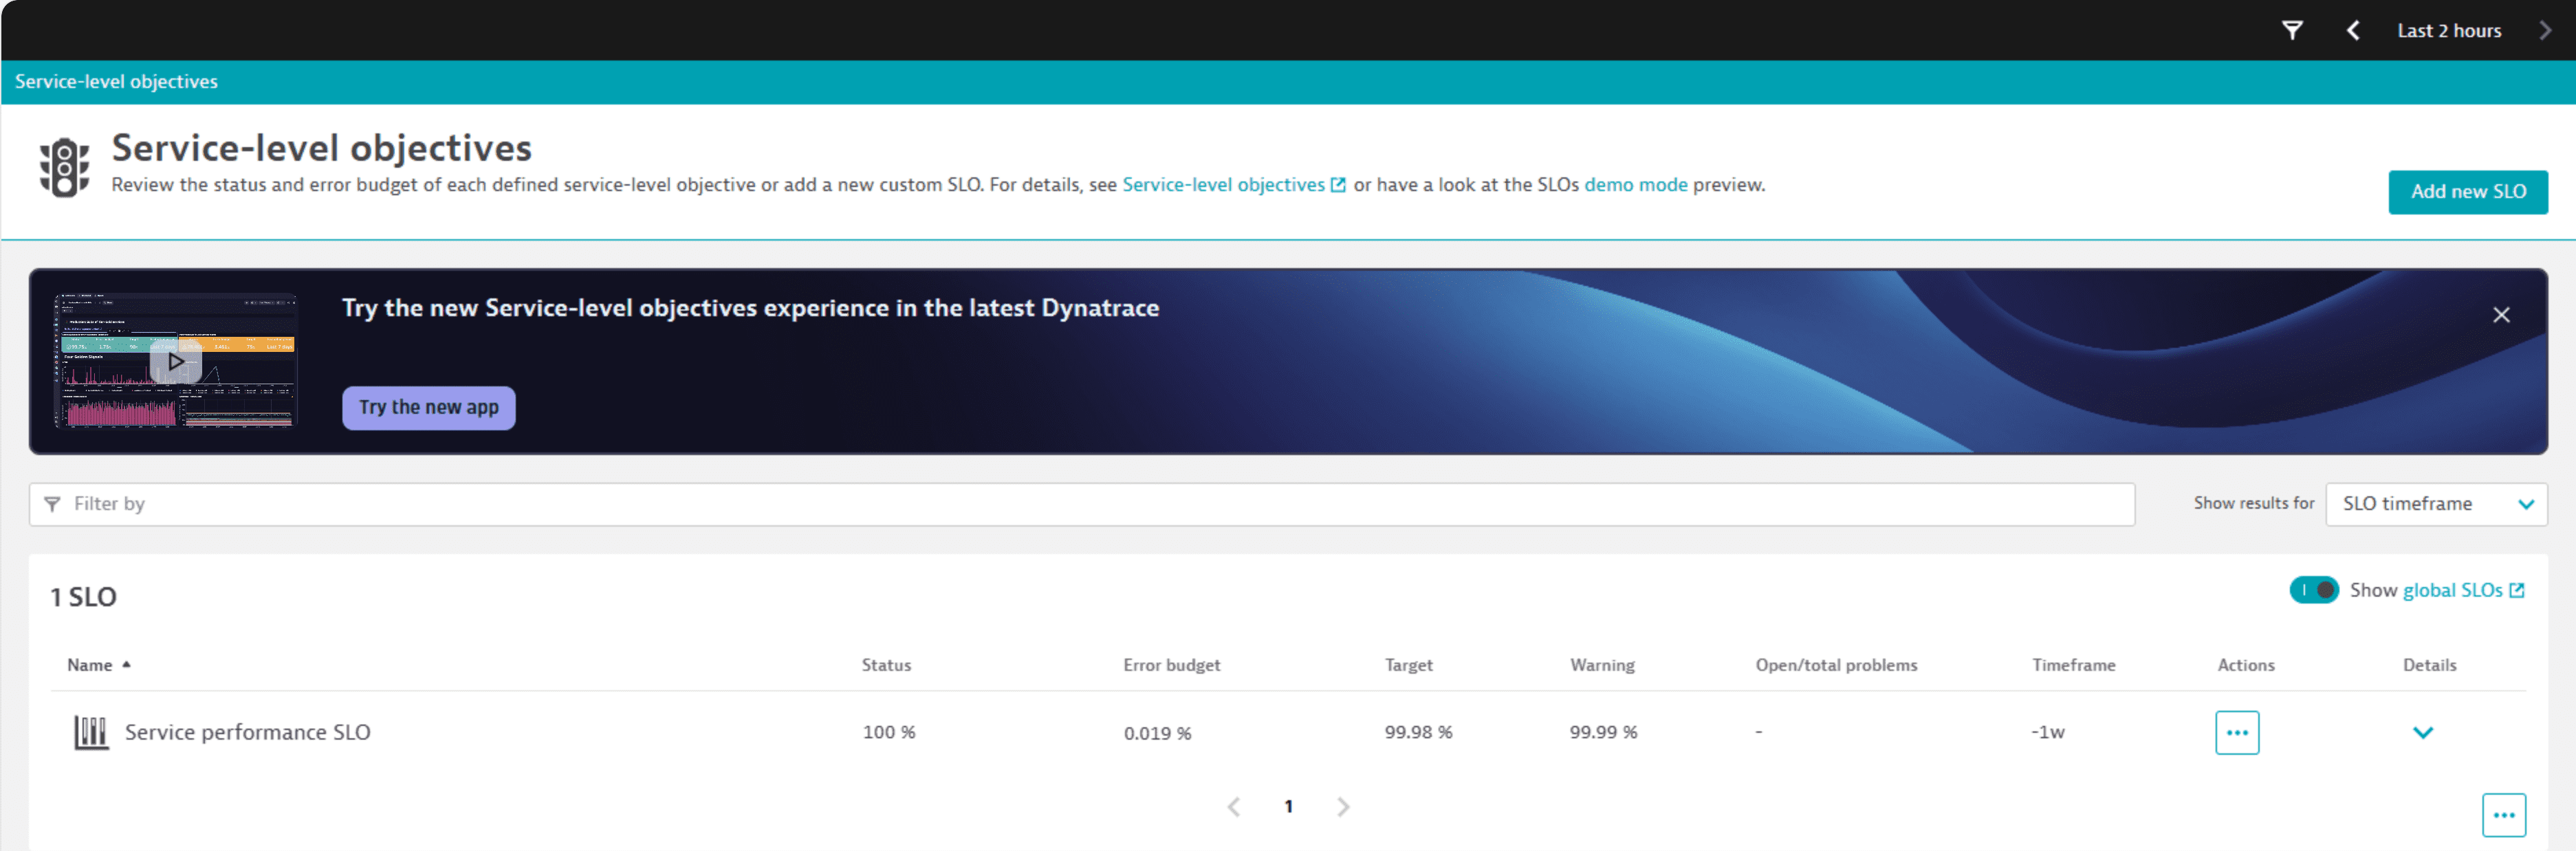Click the Status column header
The image size is (2576, 851).
(x=886, y=665)
